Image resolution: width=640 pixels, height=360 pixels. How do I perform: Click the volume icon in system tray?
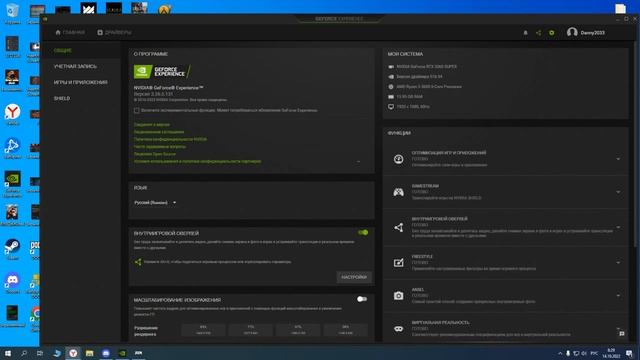pyautogui.click(x=584, y=353)
